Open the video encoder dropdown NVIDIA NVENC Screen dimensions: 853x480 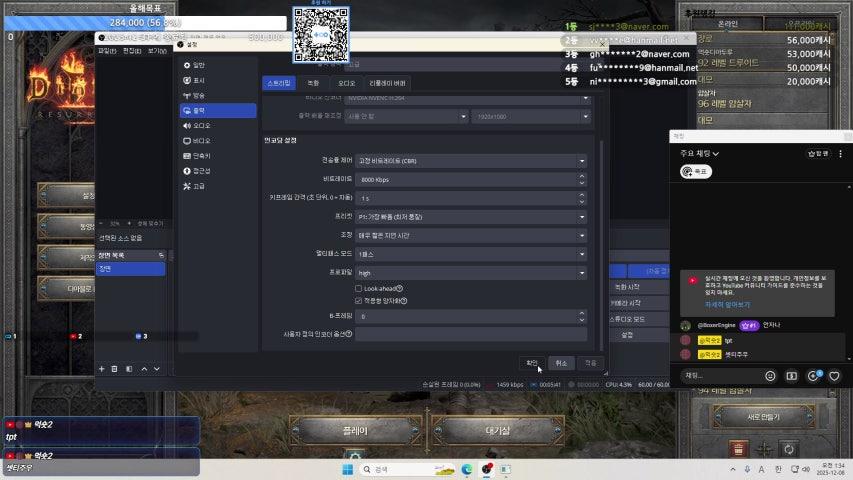click(x=468, y=99)
